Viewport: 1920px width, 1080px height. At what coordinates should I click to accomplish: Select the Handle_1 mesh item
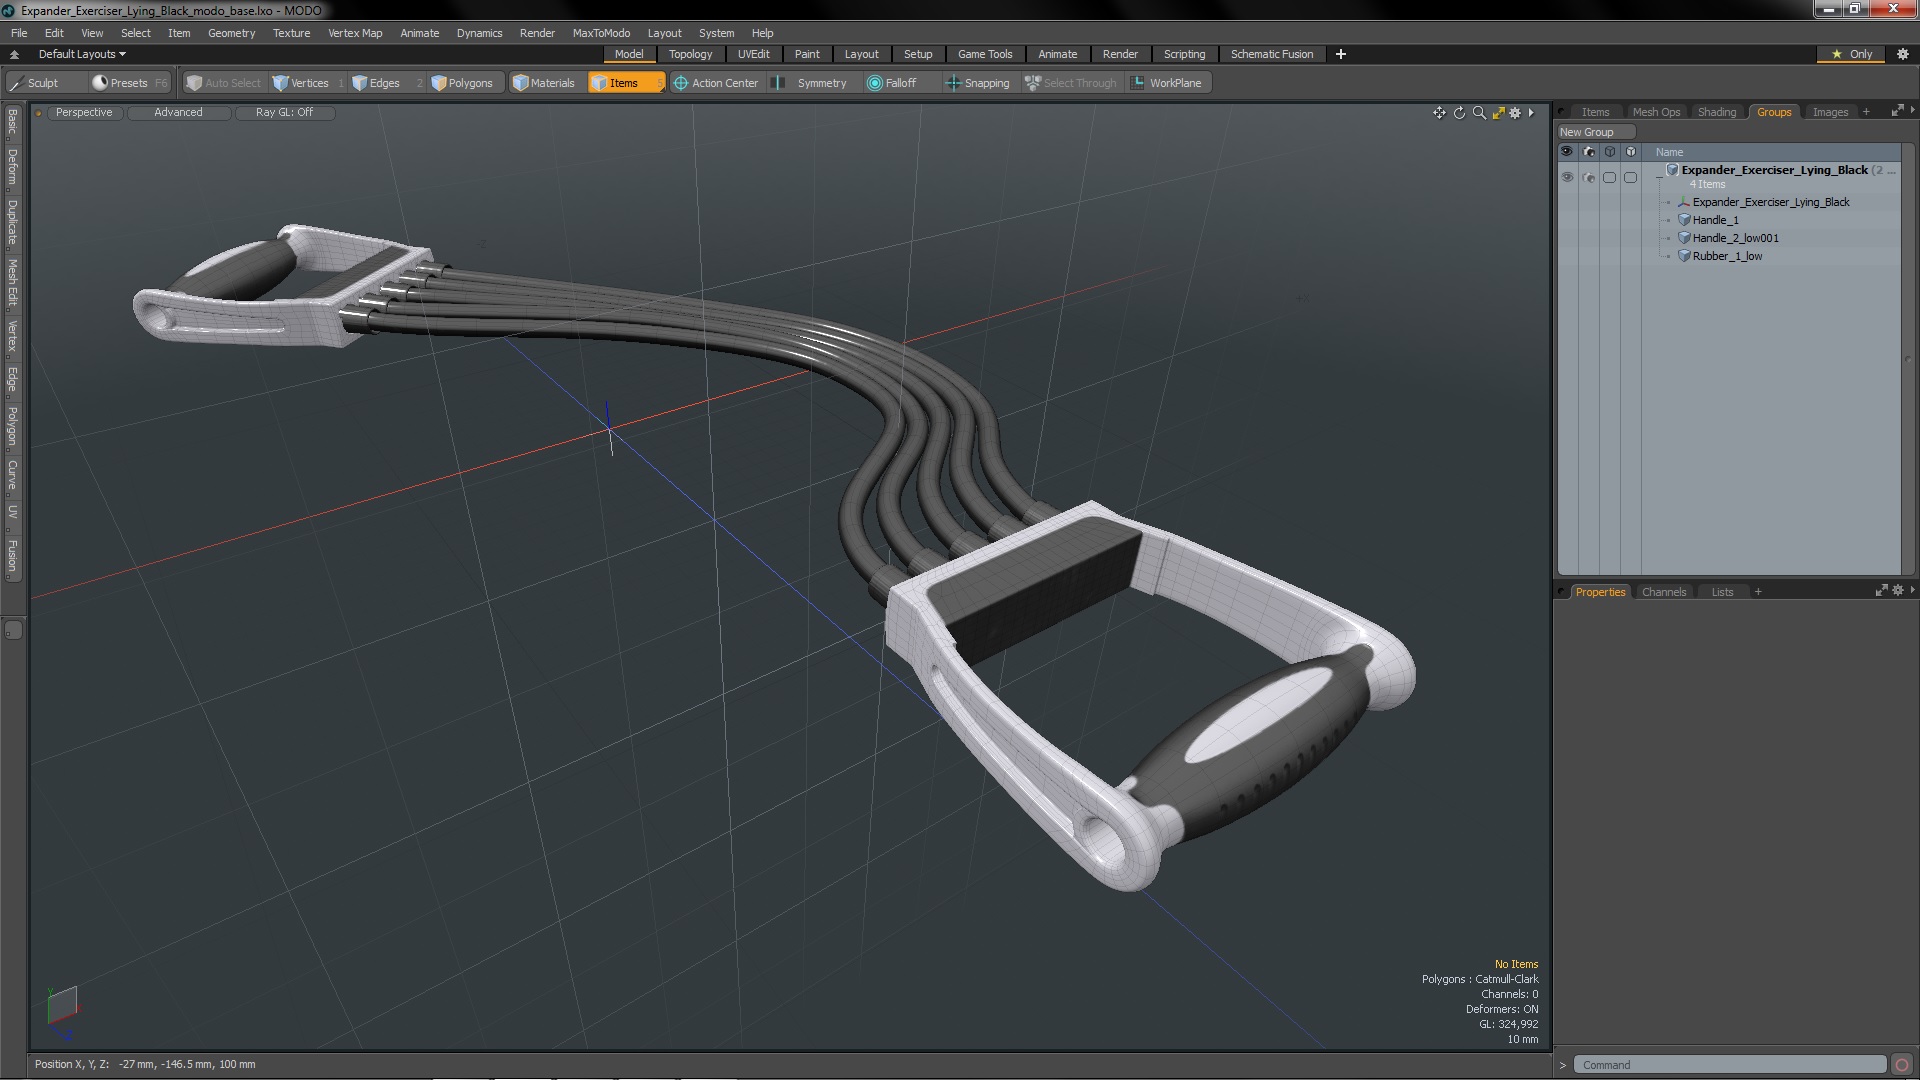(1715, 220)
